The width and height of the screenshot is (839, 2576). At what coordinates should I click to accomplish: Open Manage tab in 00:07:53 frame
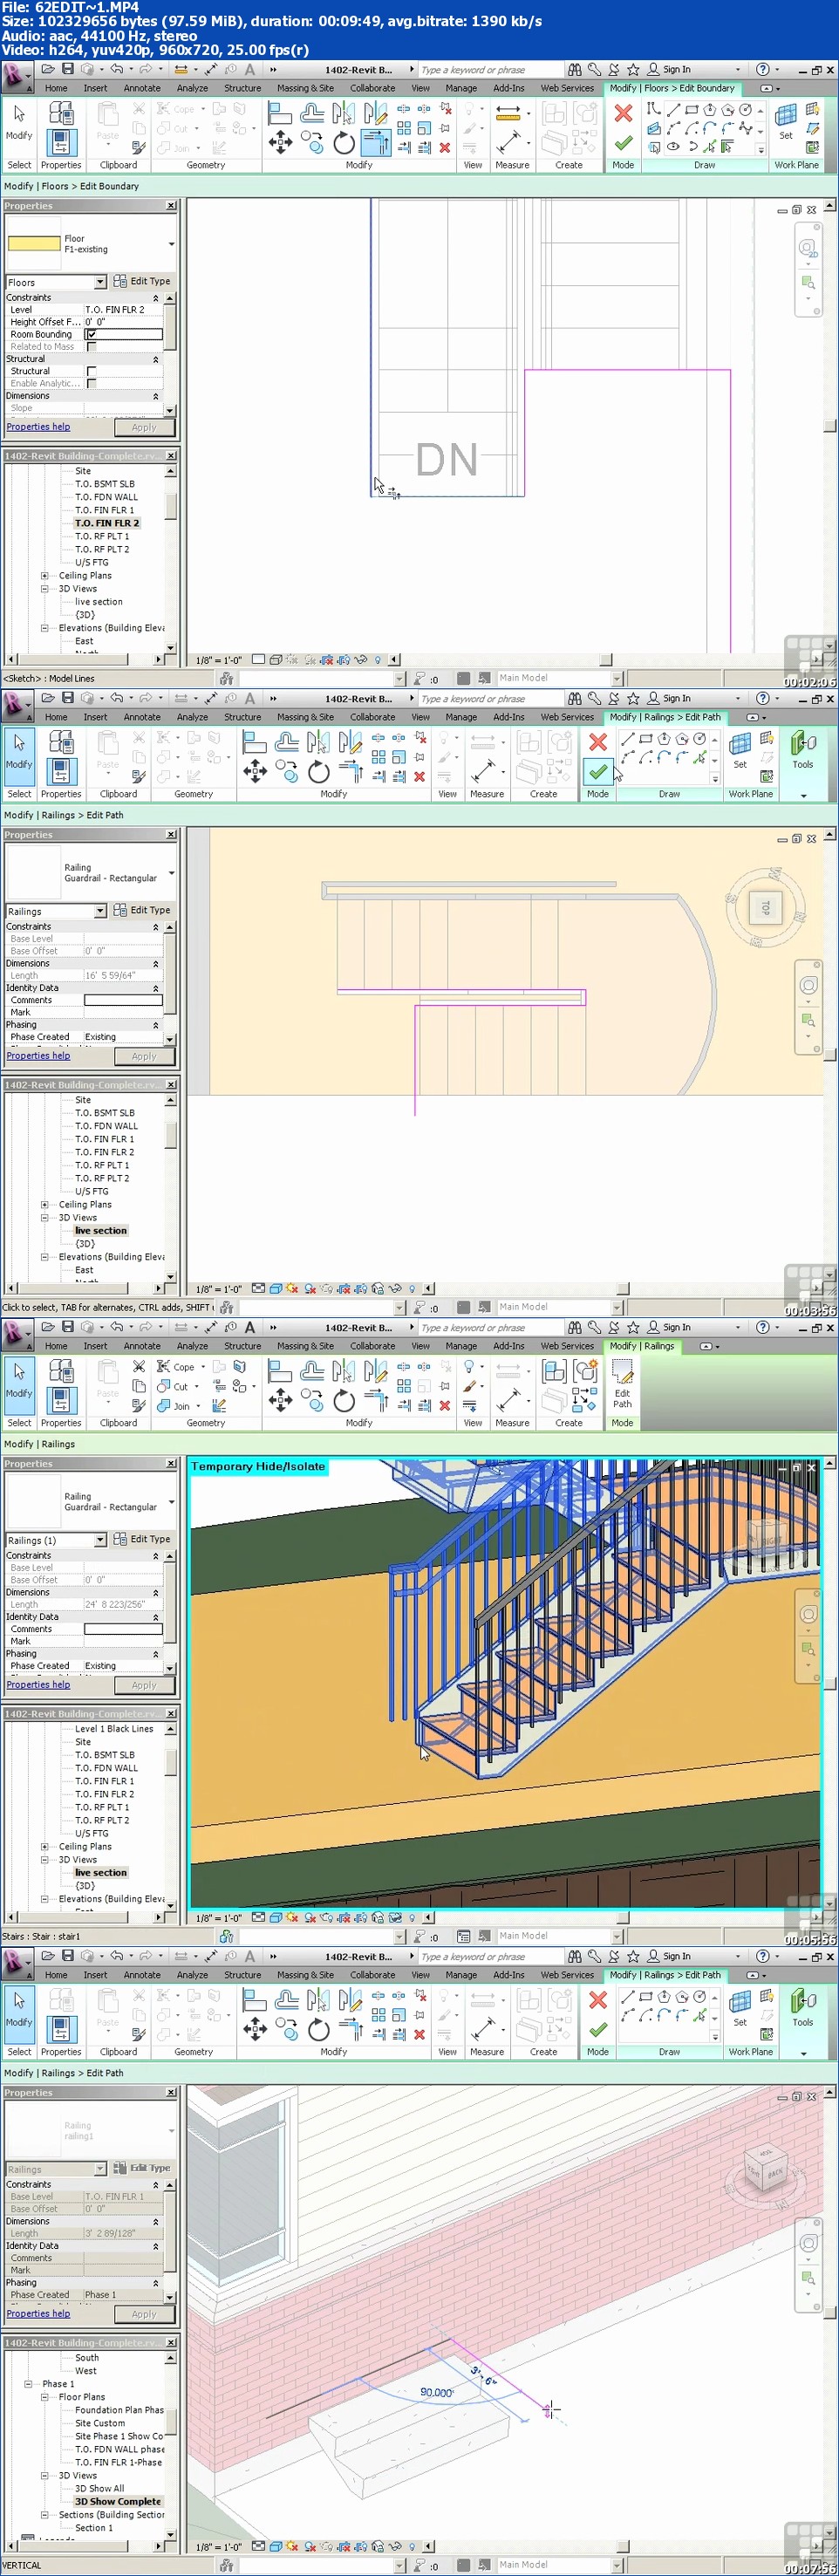coord(461,1976)
